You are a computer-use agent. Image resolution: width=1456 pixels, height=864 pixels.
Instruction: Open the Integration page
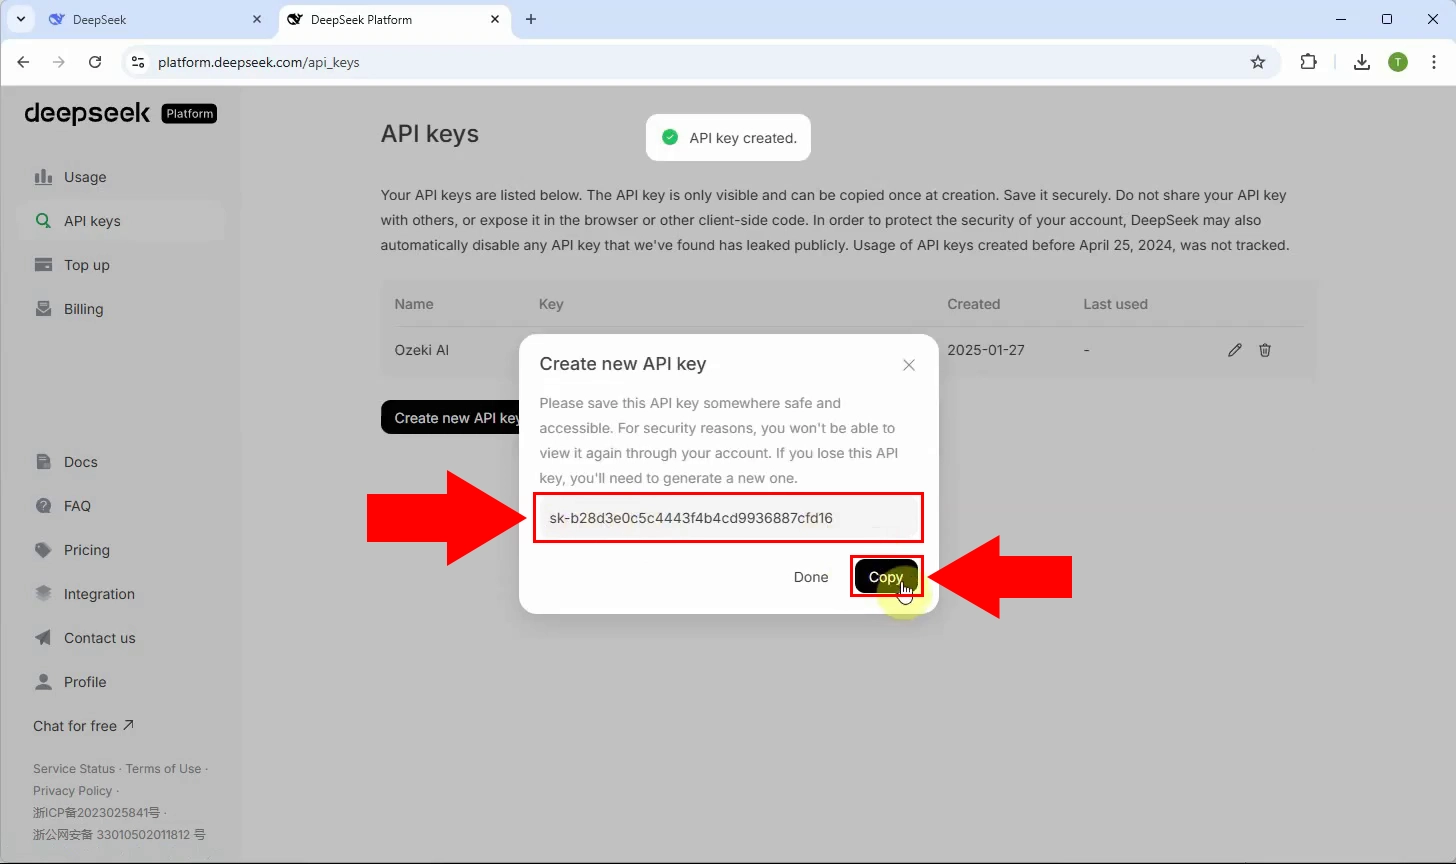coord(121,594)
